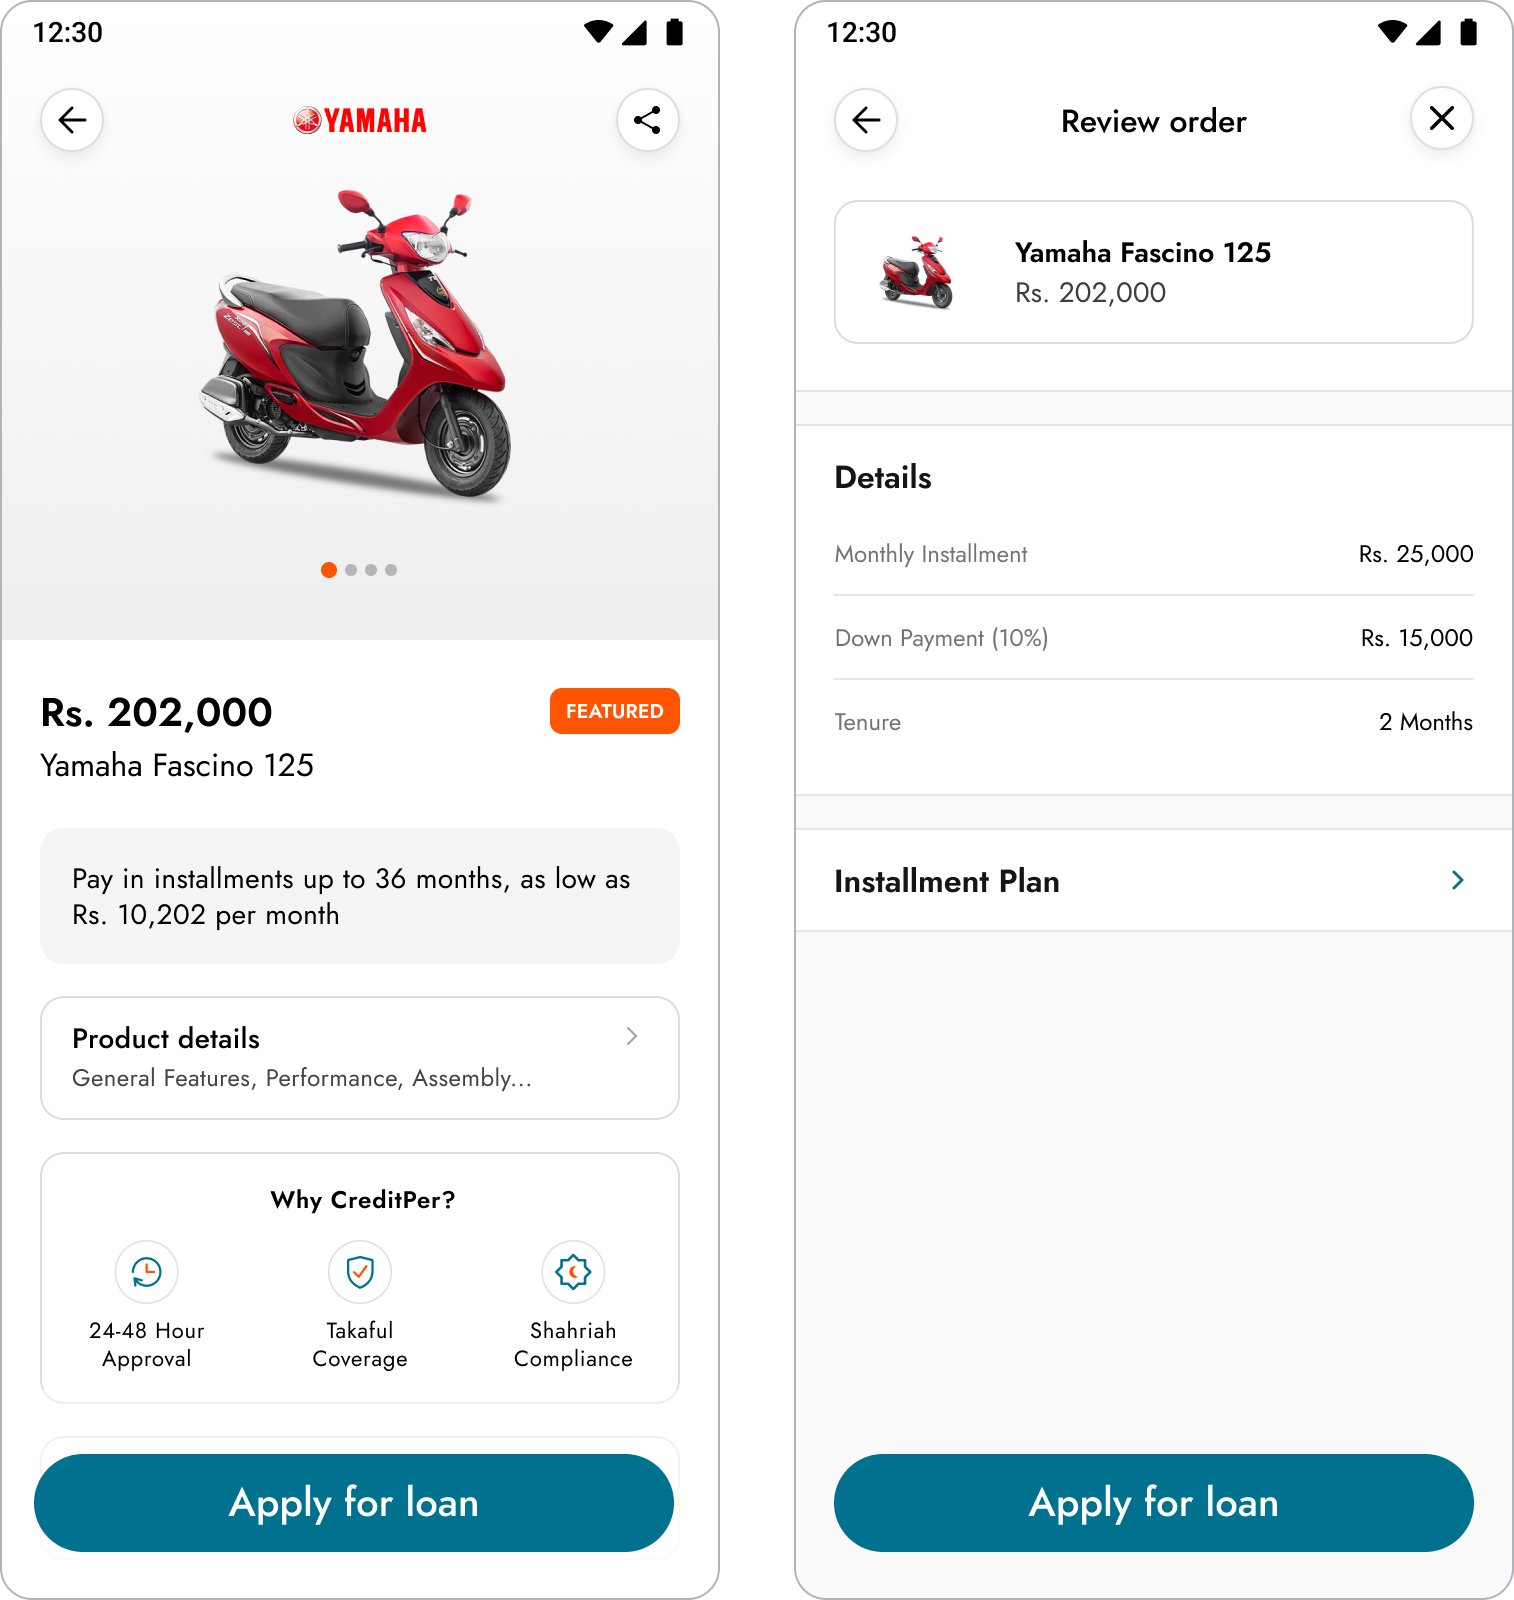Select the Why CreditPer heading
This screenshot has height=1600, width=1514.
pyautogui.click(x=360, y=1200)
